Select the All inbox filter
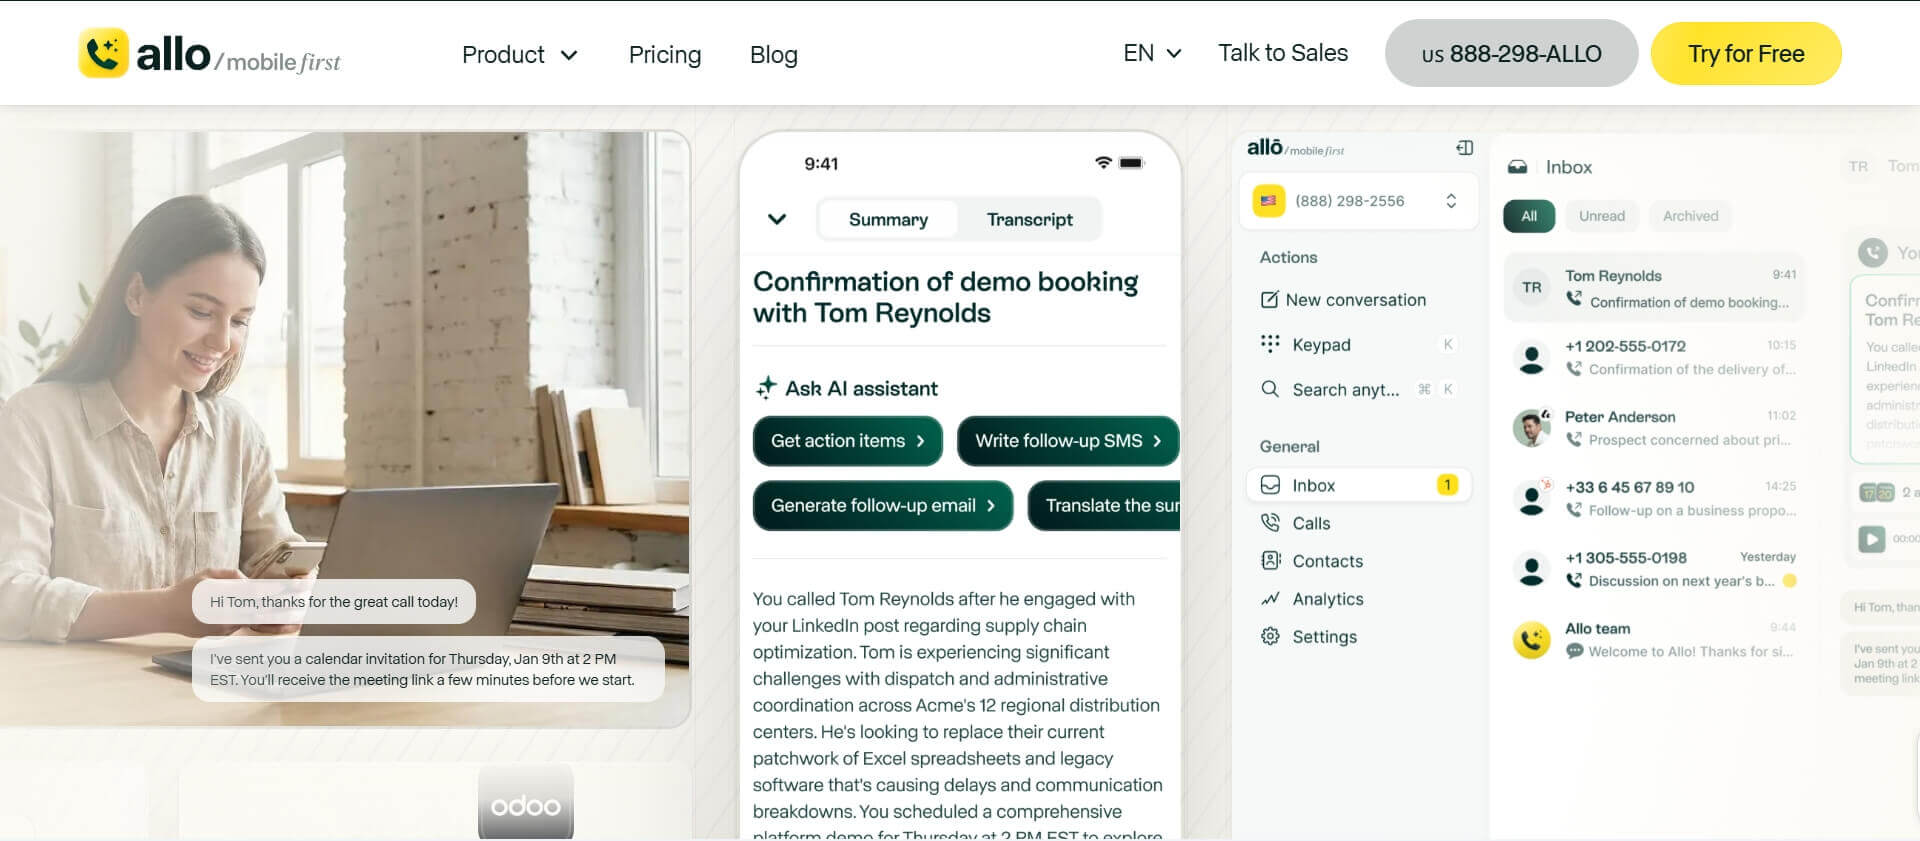Image resolution: width=1920 pixels, height=841 pixels. pos(1529,216)
